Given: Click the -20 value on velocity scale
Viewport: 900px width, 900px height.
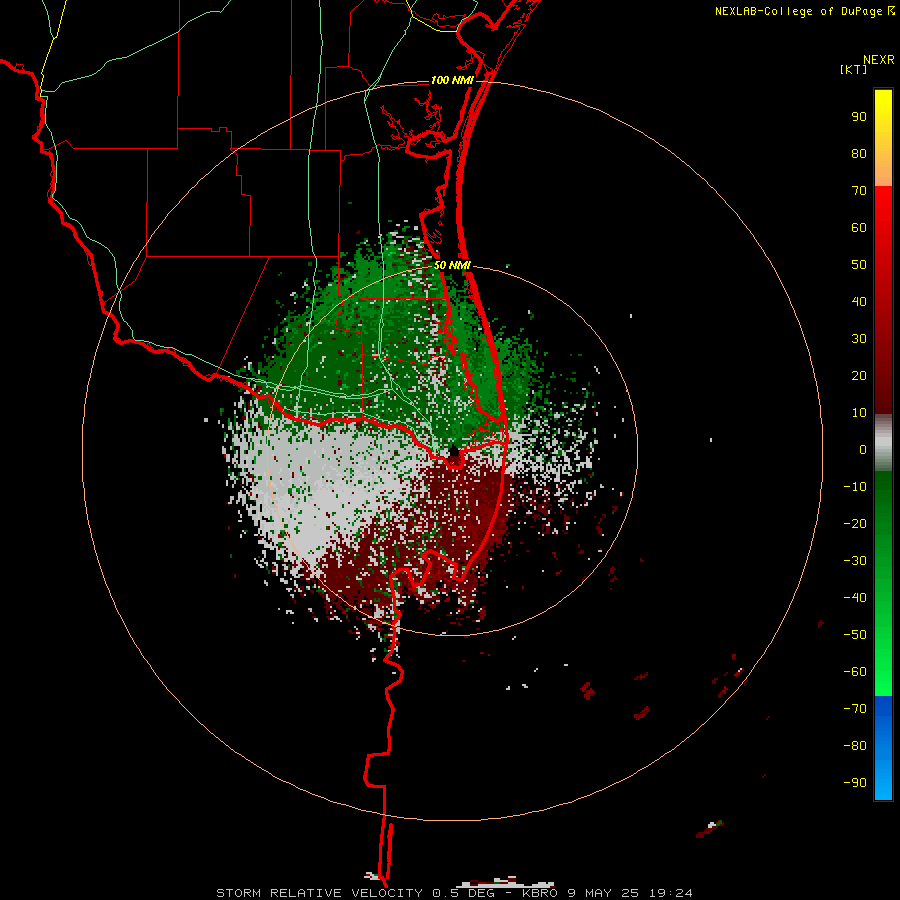Looking at the screenshot, I should pos(855,523).
